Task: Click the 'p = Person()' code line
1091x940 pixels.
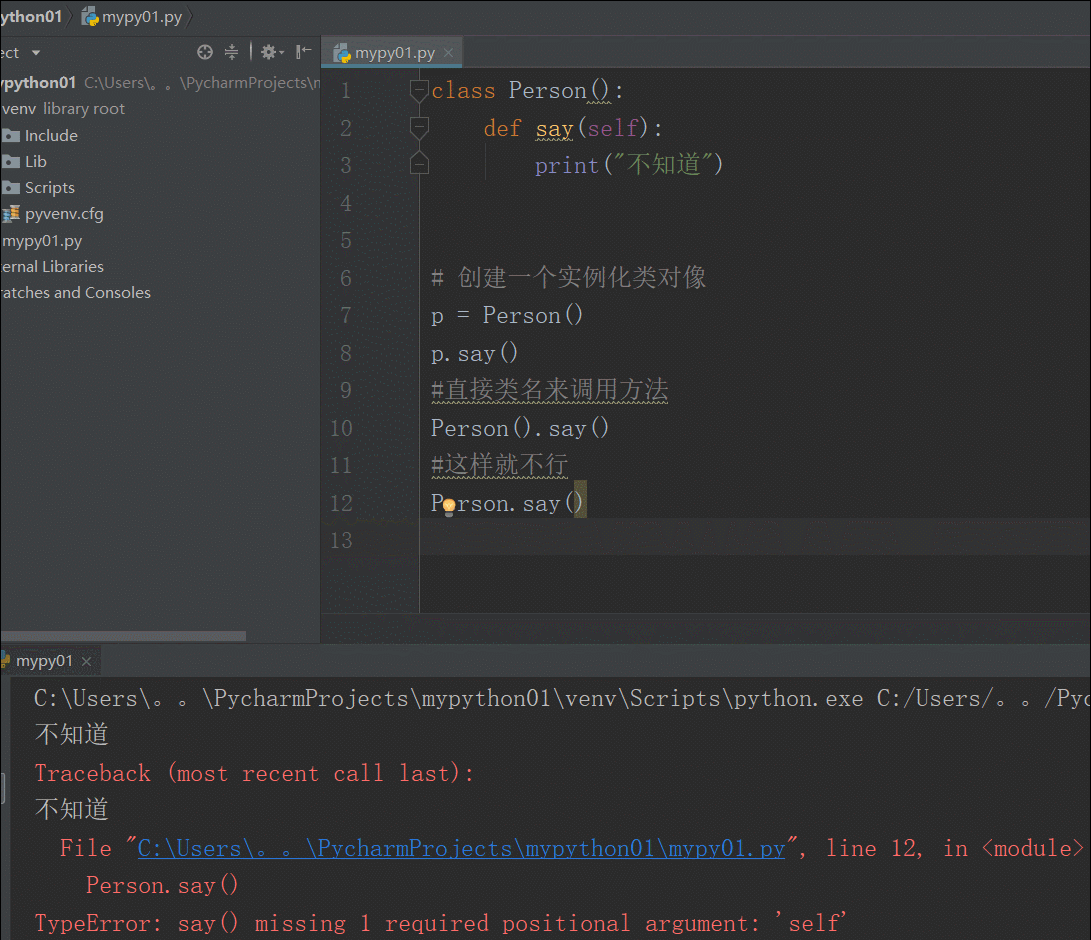Action: tap(507, 316)
